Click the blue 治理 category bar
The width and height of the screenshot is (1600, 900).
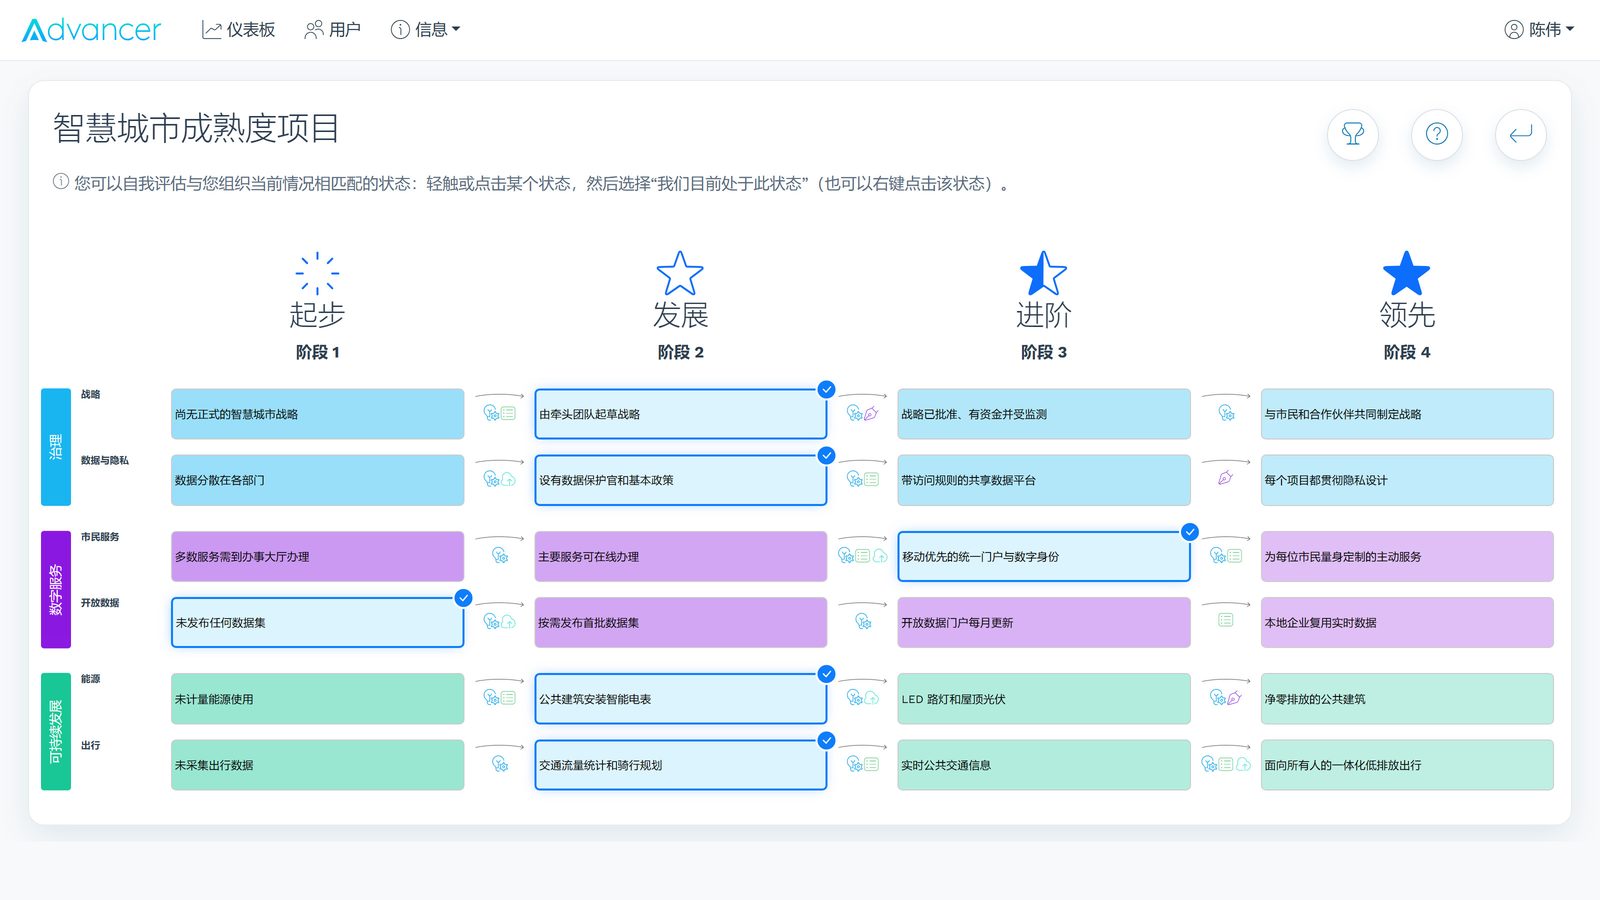pos(56,447)
